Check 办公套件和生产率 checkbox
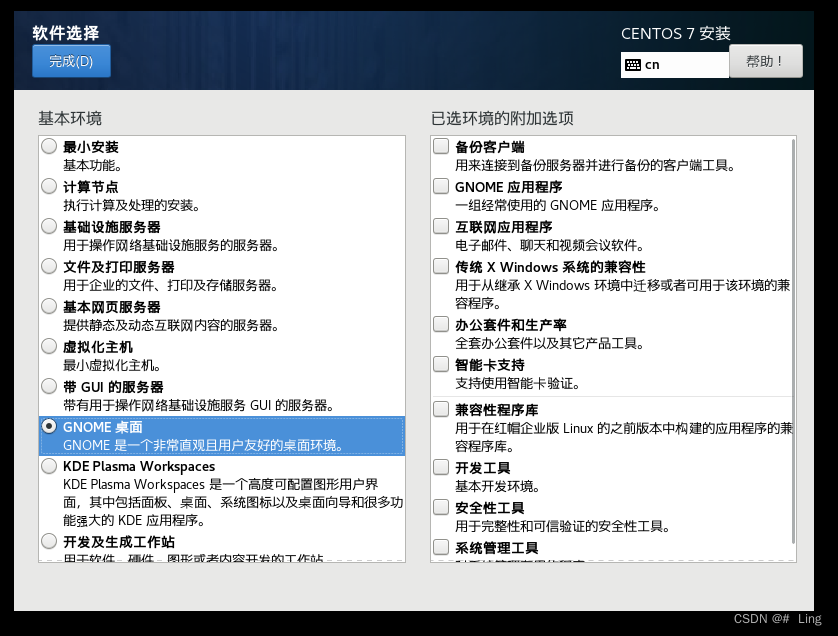The height and width of the screenshot is (636, 838). tap(441, 324)
